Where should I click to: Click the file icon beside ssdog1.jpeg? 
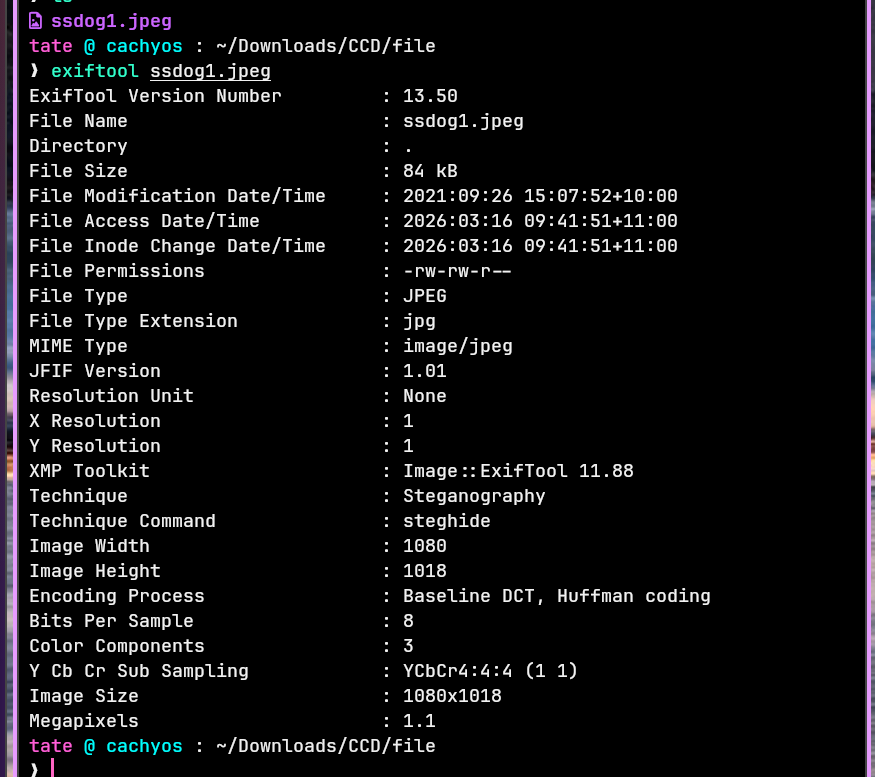click(36, 21)
